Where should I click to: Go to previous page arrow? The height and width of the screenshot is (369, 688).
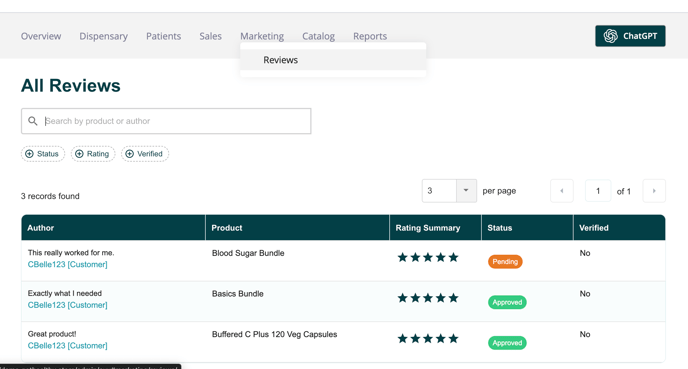(x=562, y=191)
